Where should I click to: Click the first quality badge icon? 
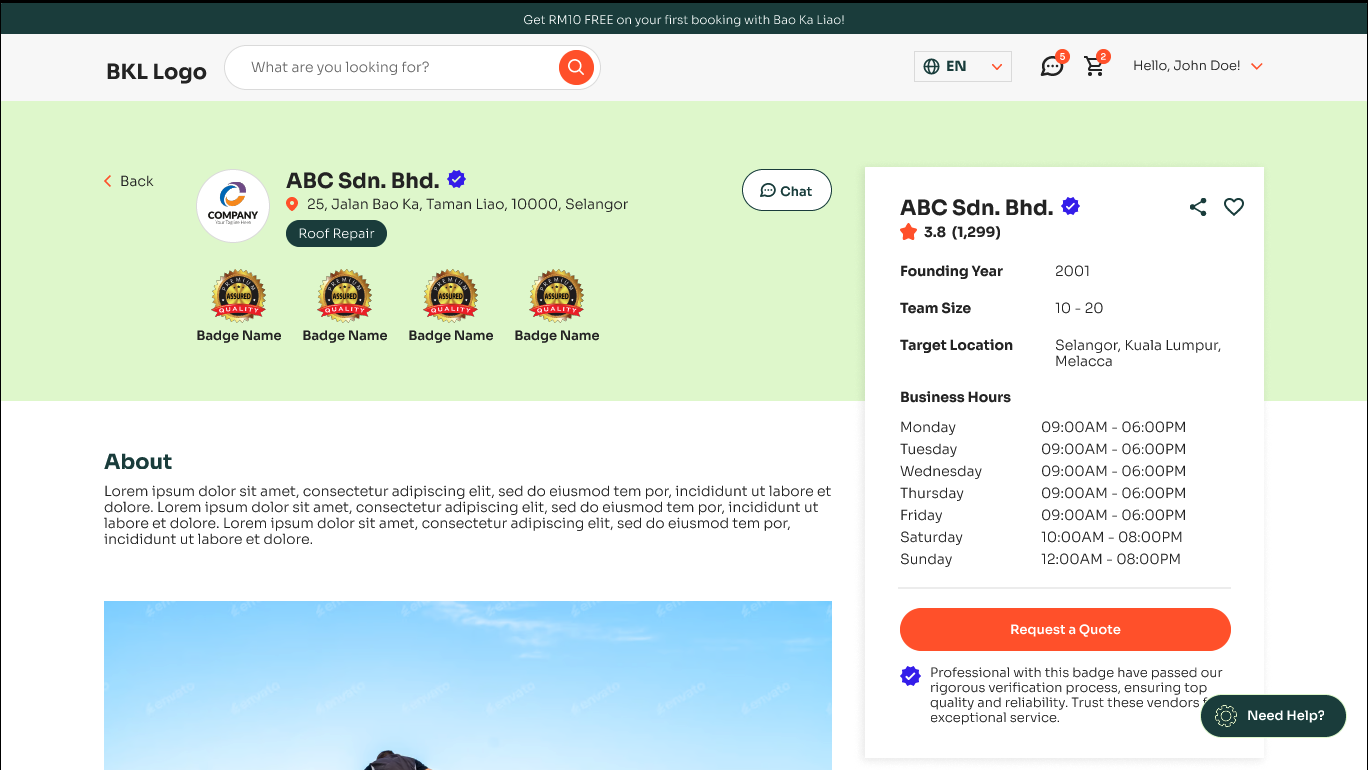[239, 296]
